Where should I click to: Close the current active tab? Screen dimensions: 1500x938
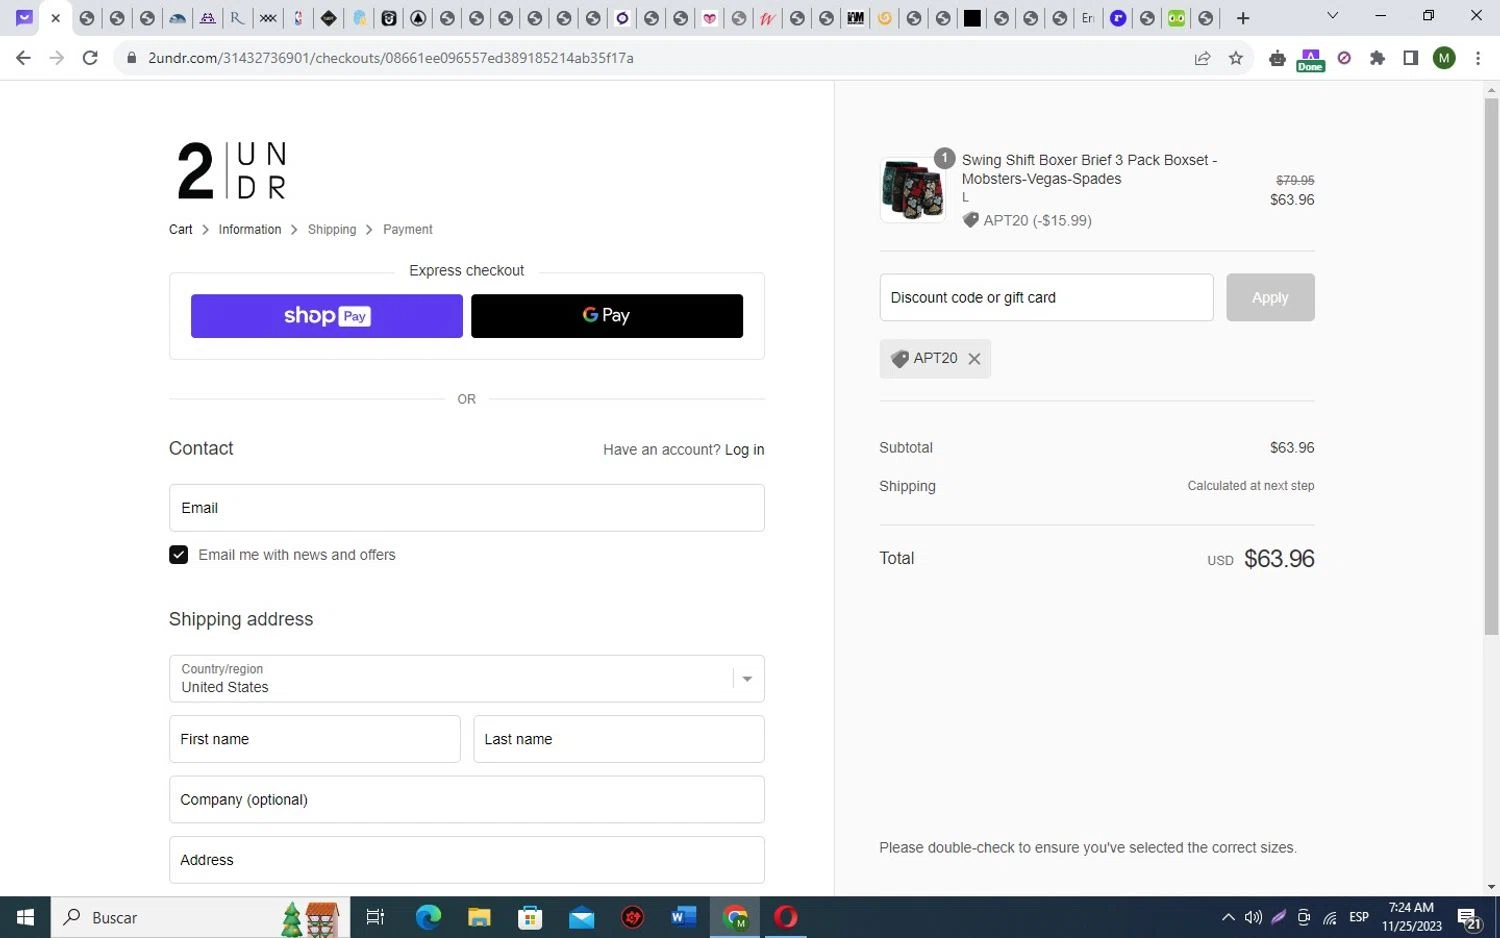(x=56, y=18)
